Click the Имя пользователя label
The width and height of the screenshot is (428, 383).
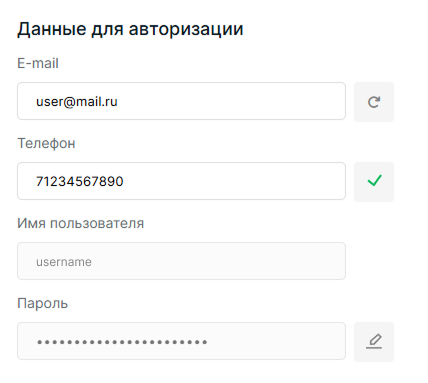(x=81, y=223)
